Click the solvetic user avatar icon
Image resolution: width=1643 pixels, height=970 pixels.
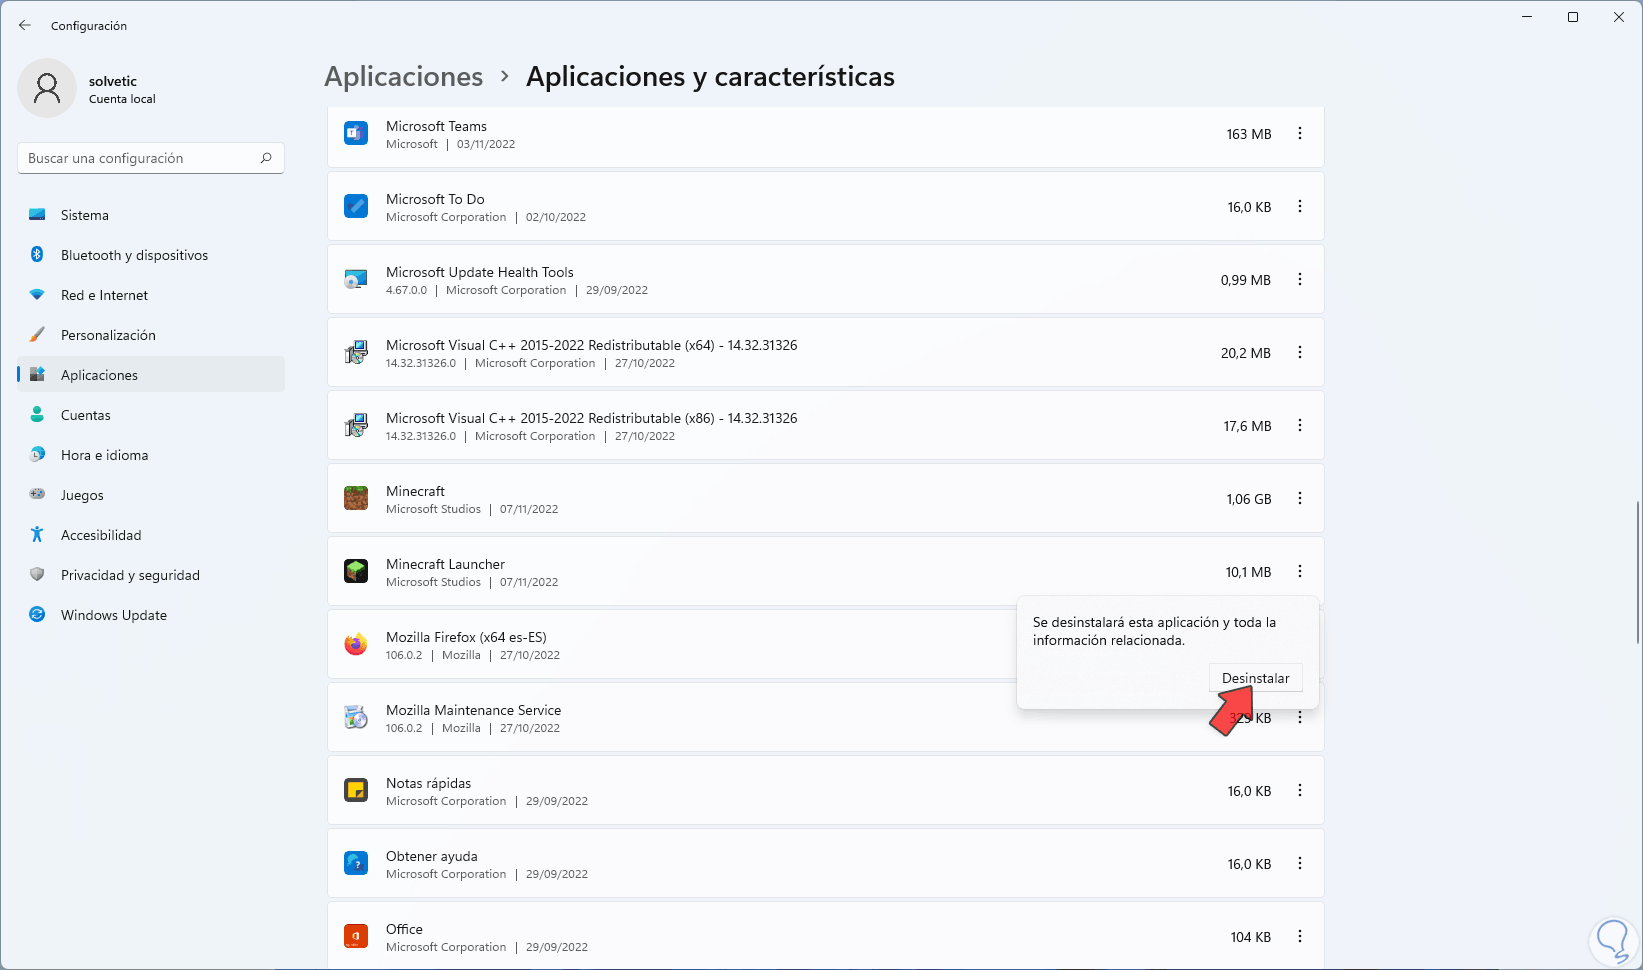pyautogui.click(x=47, y=88)
